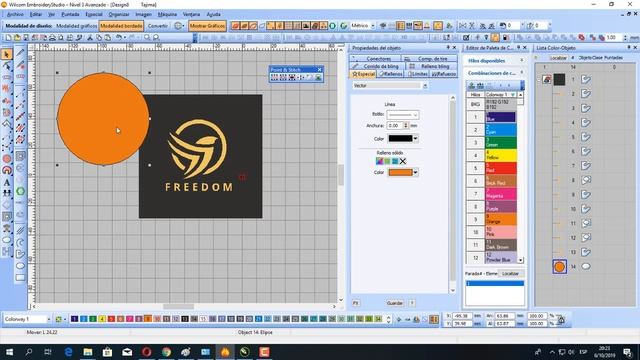Increase the Anchura stepper value

click(x=406, y=124)
